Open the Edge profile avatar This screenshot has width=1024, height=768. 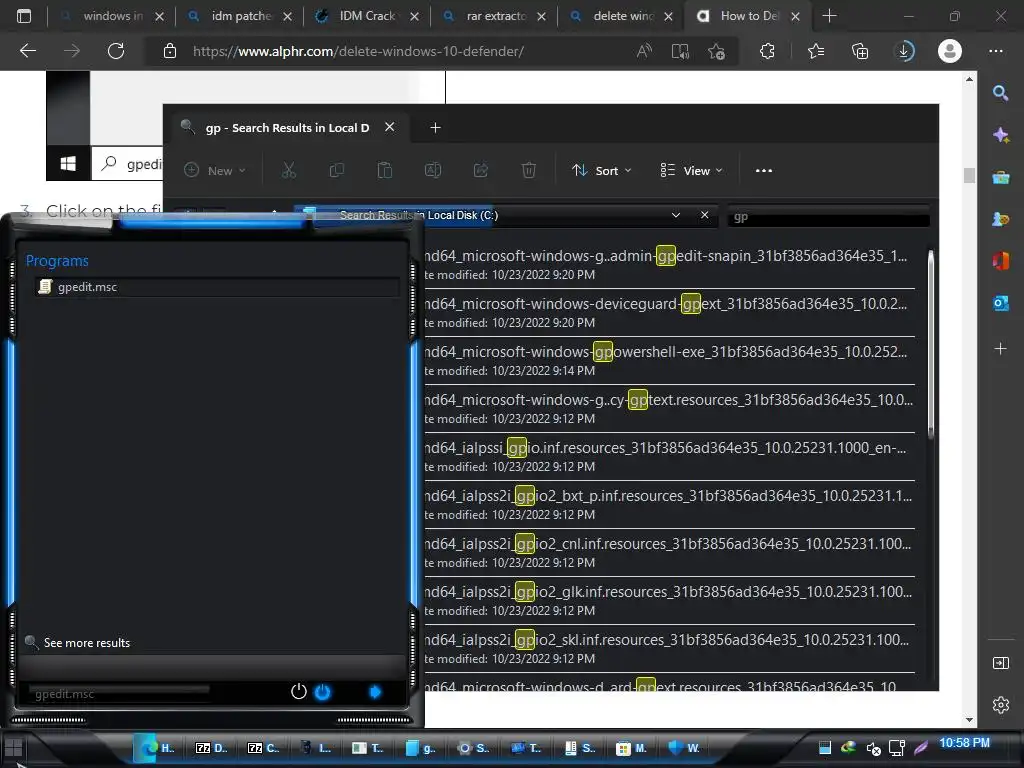[x=950, y=51]
